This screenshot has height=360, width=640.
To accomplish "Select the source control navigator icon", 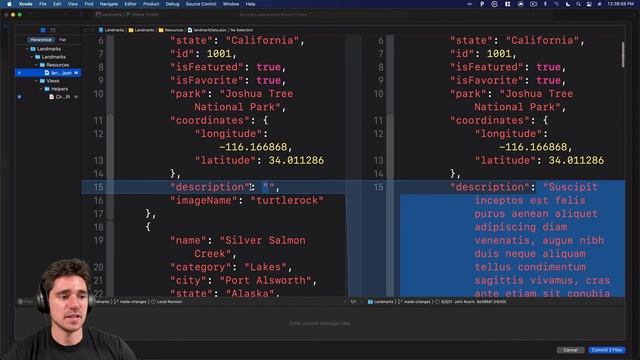I will pyautogui.click(x=43, y=30).
